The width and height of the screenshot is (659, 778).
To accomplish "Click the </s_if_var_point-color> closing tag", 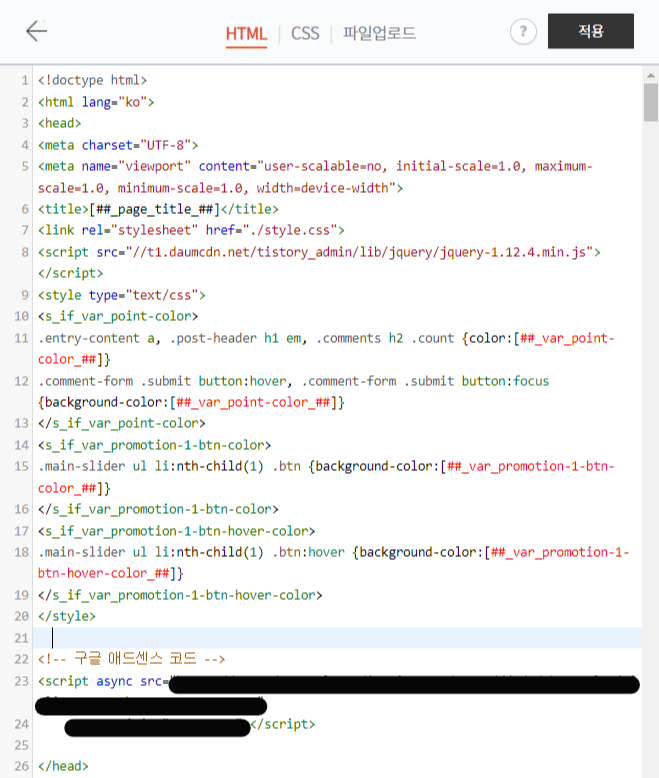I will pos(122,423).
